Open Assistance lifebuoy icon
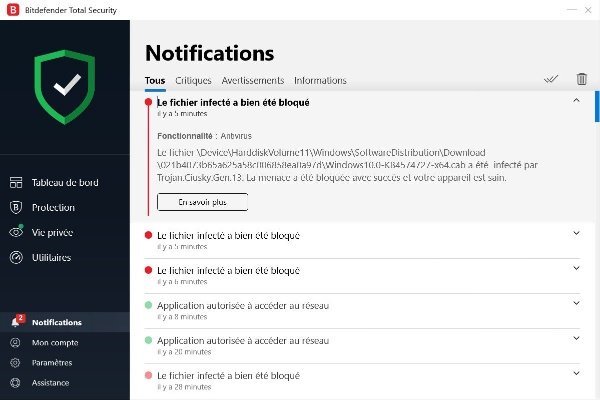The height and width of the screenshot is (400, 600). [x=15, y=382]
